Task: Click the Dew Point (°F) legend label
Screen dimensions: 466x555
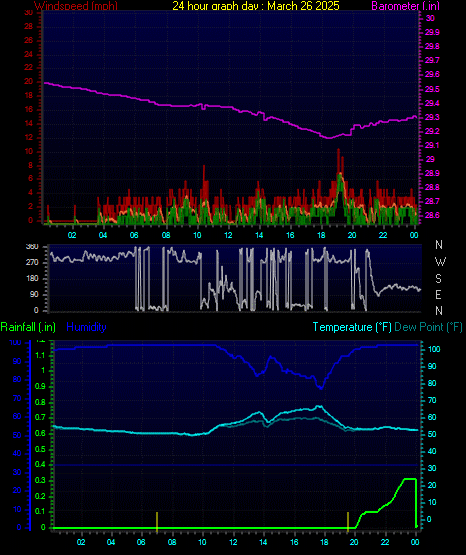Action: tap(428, 327)
